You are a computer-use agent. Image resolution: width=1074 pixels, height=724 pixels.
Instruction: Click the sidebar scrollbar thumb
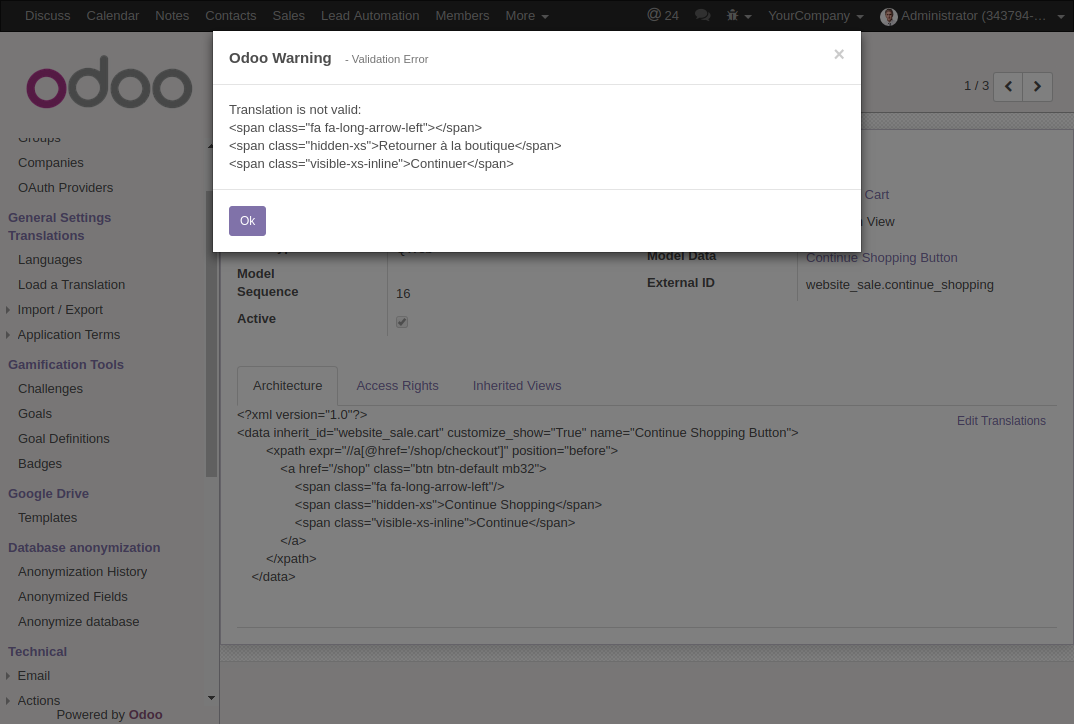(211, 334)
